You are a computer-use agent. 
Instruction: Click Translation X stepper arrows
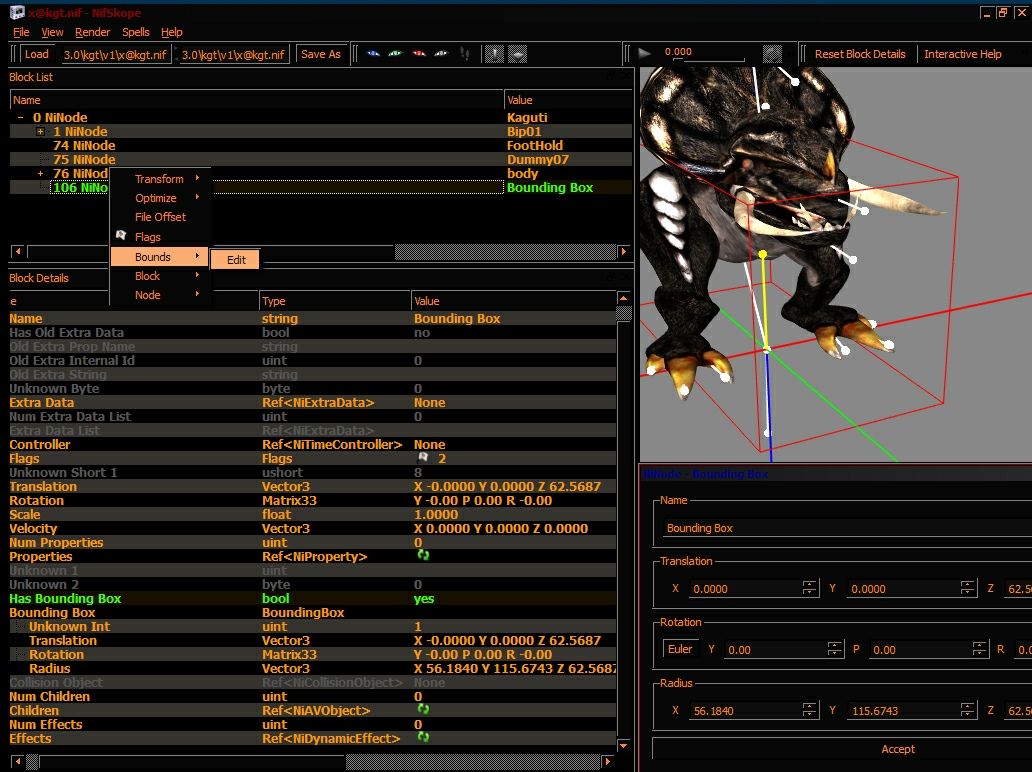point(810,588)
